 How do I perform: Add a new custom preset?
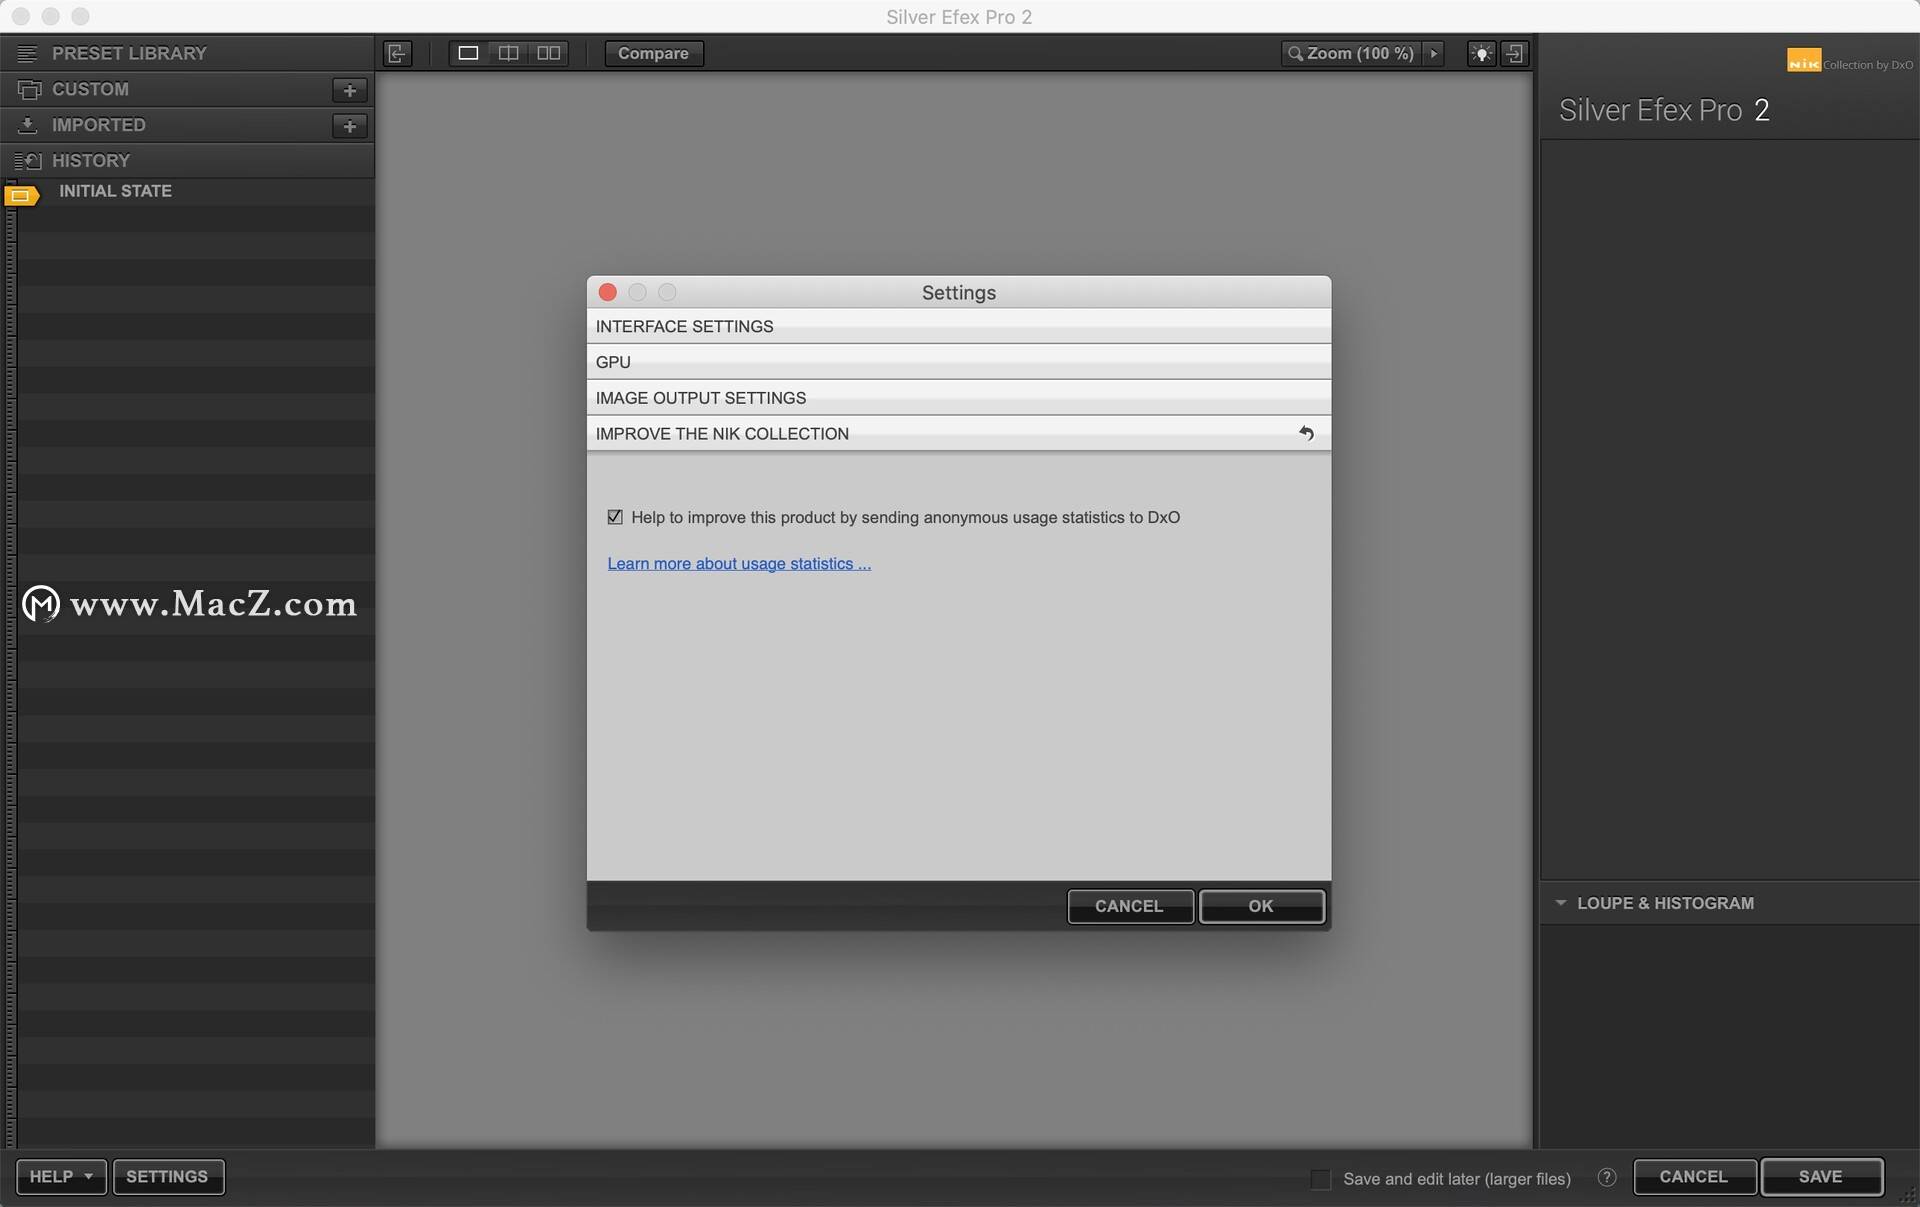[349, 90]
